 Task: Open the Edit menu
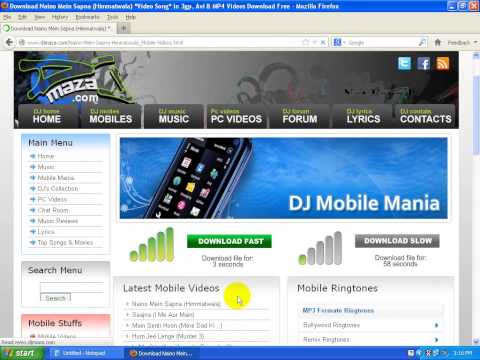(22, 17)
